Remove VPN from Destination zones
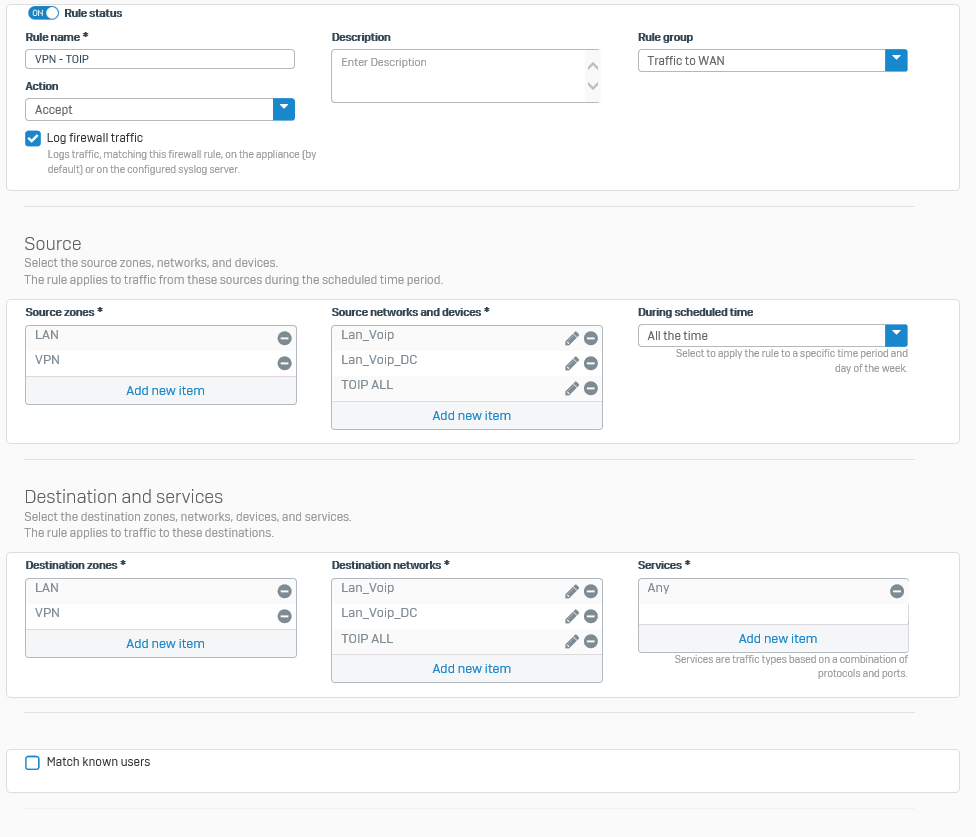 284,616
